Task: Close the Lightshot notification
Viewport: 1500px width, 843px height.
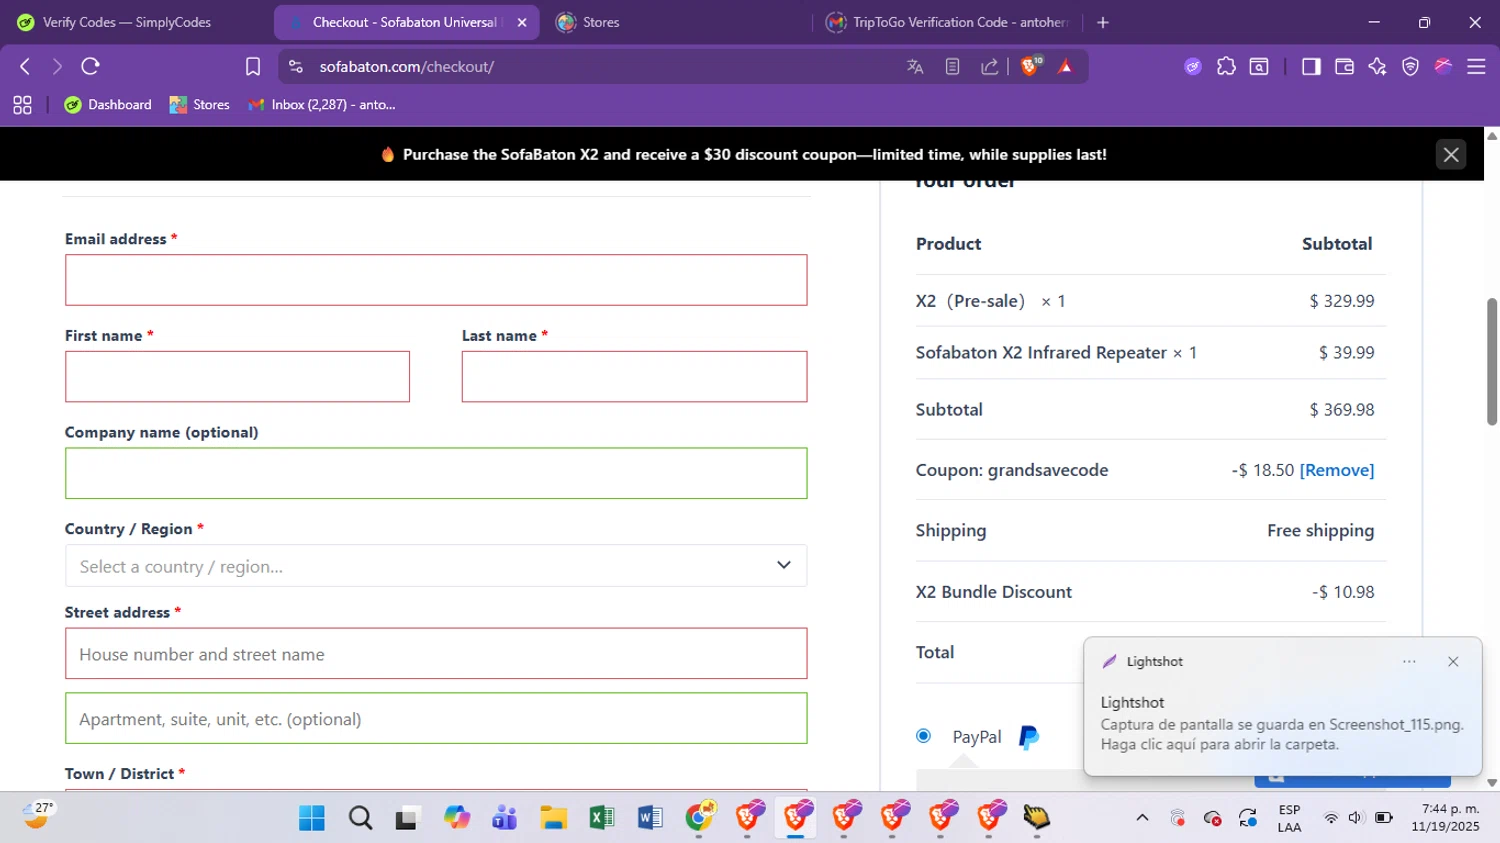Action: [1453, 661]
